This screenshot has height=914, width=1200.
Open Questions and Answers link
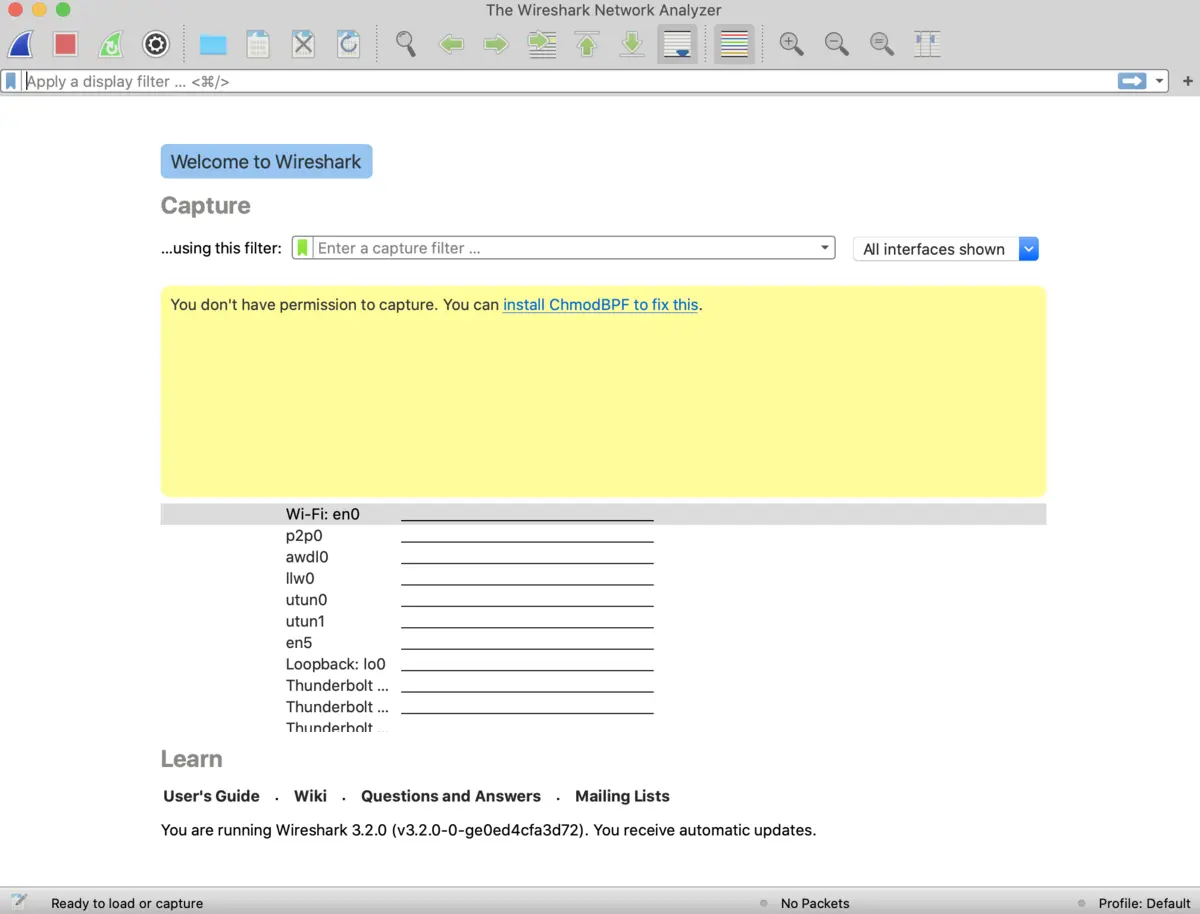pos(451,796)
